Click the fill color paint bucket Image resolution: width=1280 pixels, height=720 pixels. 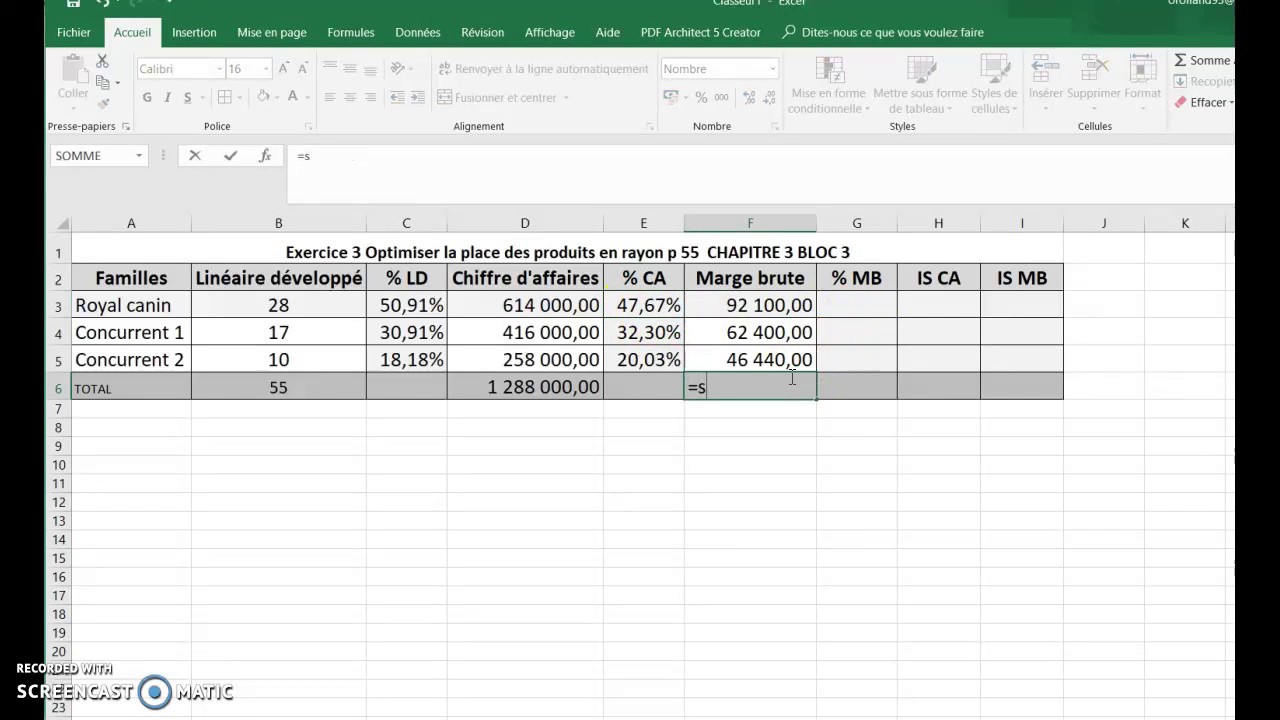click(x=263, y=97)
